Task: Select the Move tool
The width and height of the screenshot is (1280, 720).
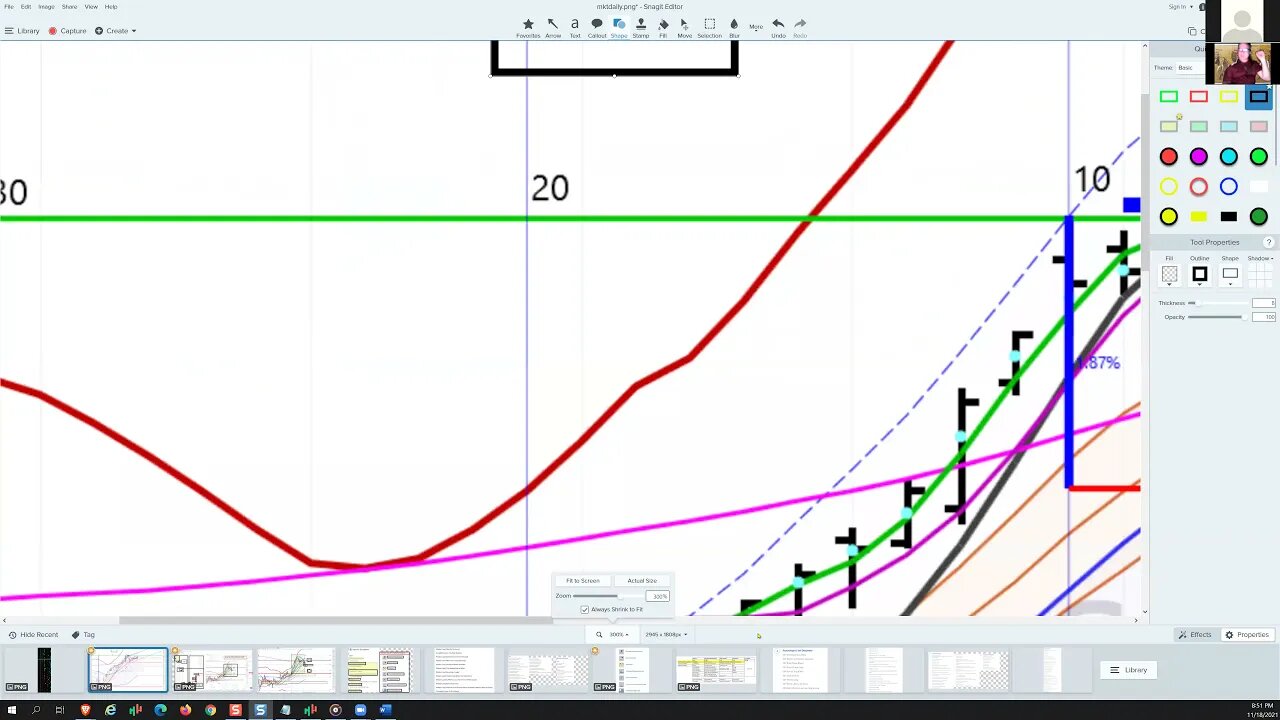Action: click(684, 28)
